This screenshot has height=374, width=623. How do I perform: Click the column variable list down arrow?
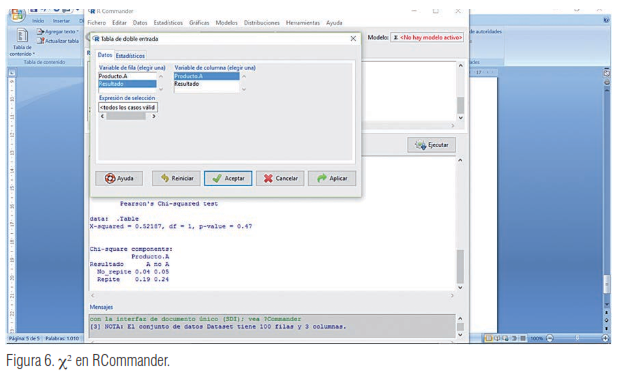(244, 89)
